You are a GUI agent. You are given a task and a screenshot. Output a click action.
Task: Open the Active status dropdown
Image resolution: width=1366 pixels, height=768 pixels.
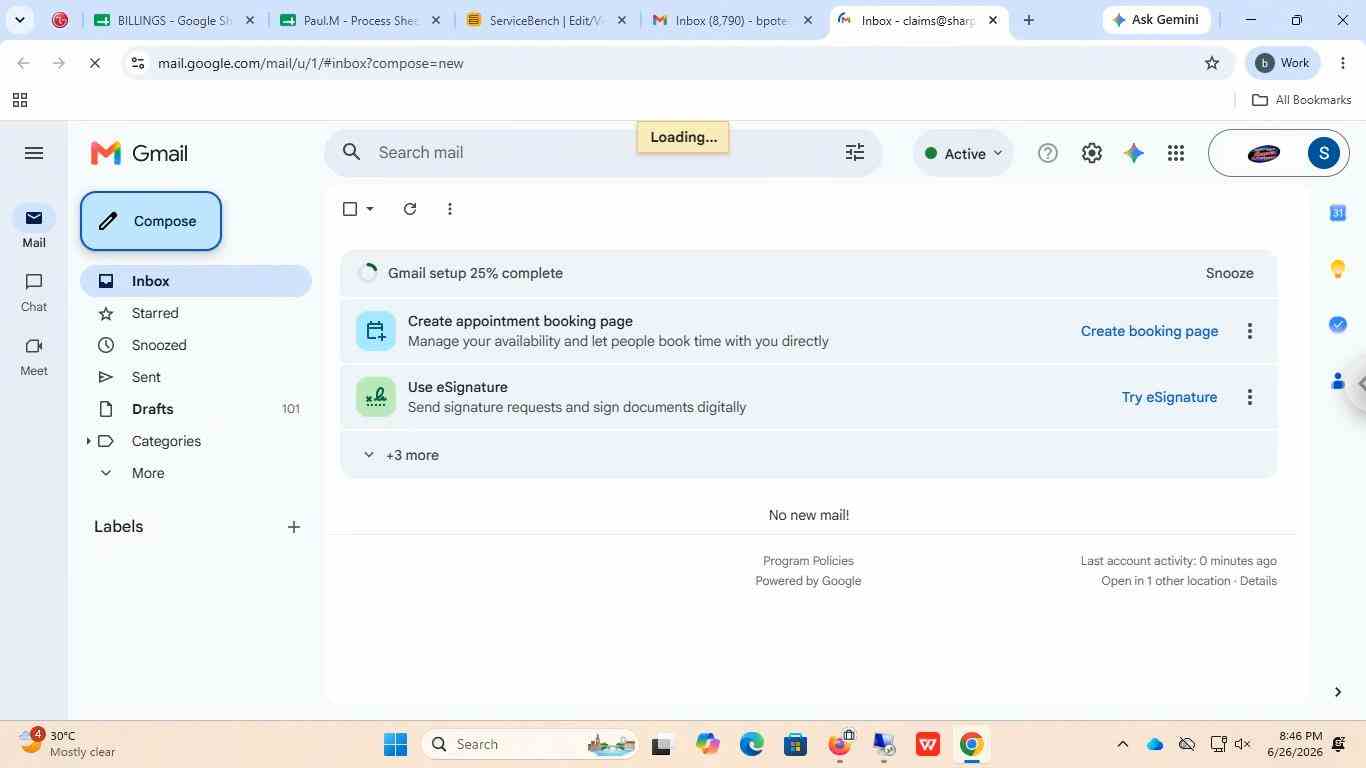click(x=963, y=153)
